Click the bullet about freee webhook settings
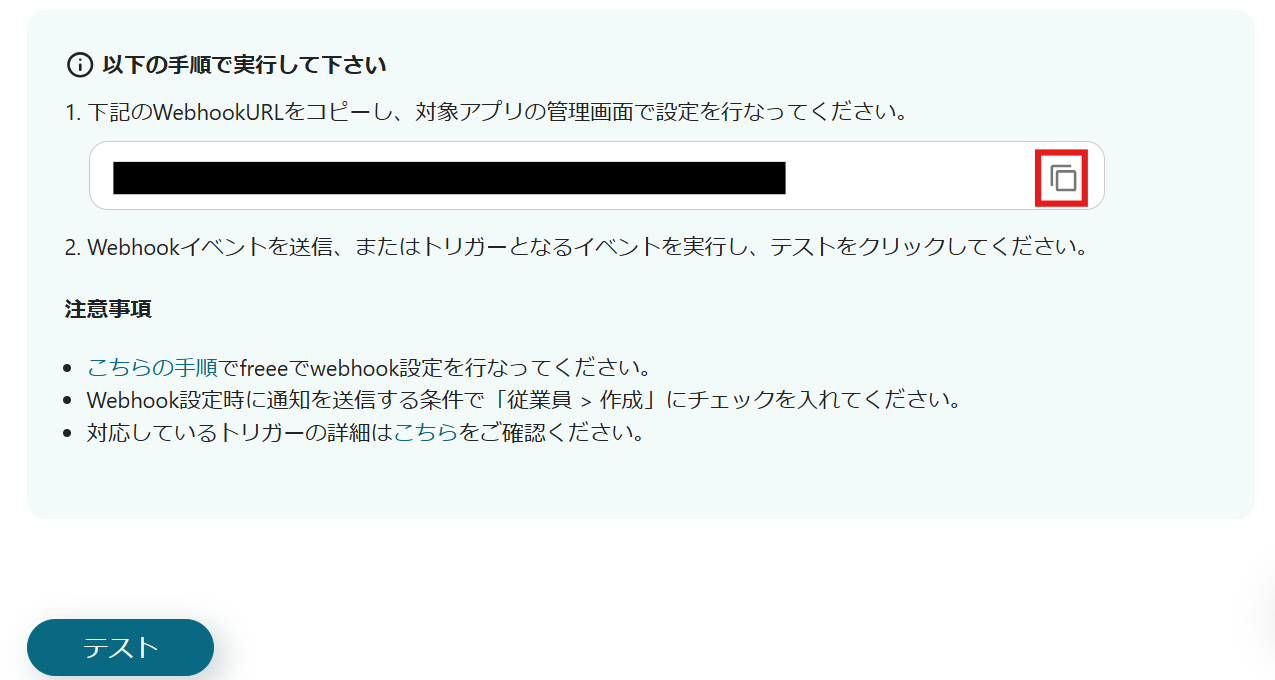Screen dimensions: 1275x680 pos(370,367)
